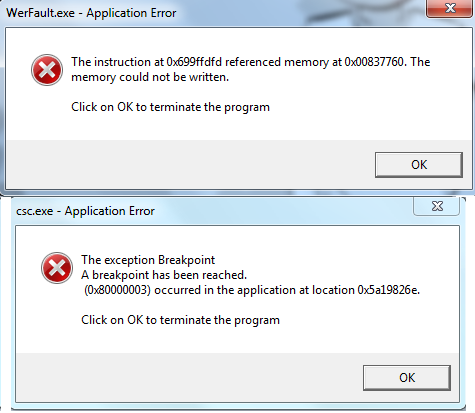This screenshot has width=475, height=413.
Task: Click the memory address 0x00837760 text
Action: pos(374,62)
